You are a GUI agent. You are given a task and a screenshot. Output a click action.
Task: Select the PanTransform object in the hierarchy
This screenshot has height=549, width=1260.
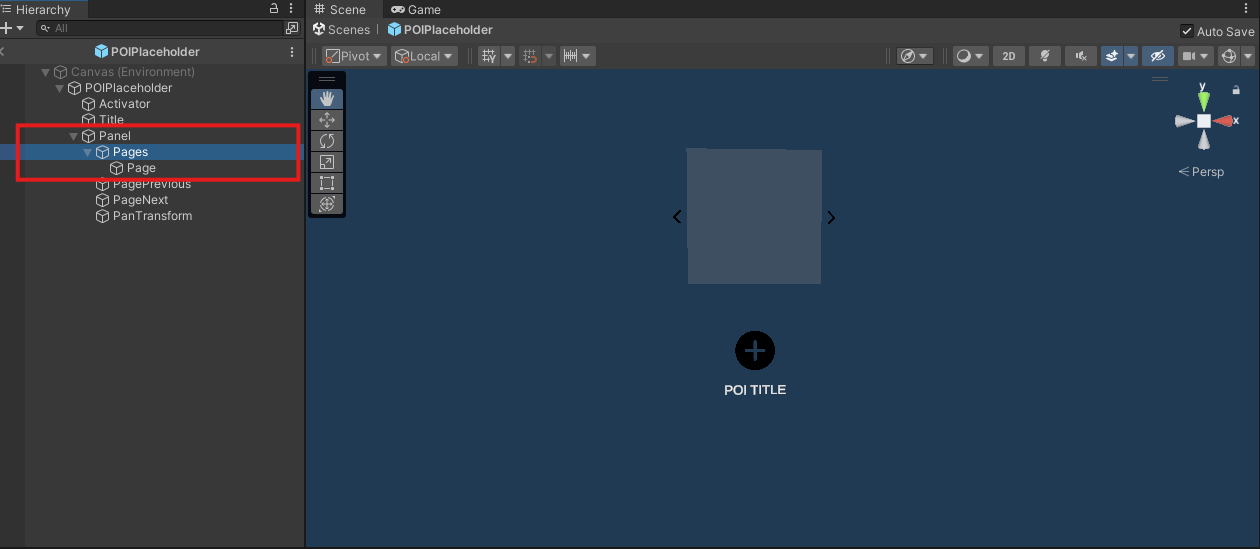pyautogui.click(x=144, y=216)
